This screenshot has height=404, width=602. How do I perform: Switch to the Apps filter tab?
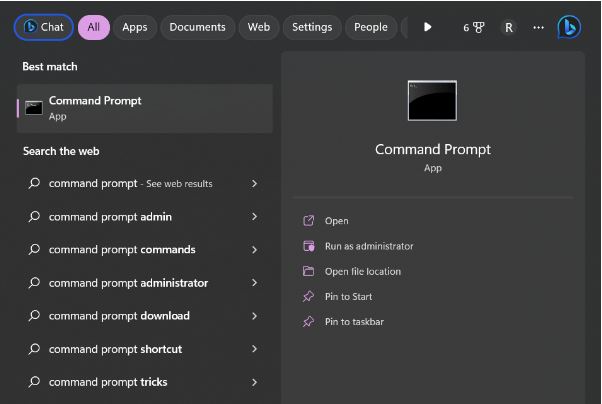tap(135, 27)
